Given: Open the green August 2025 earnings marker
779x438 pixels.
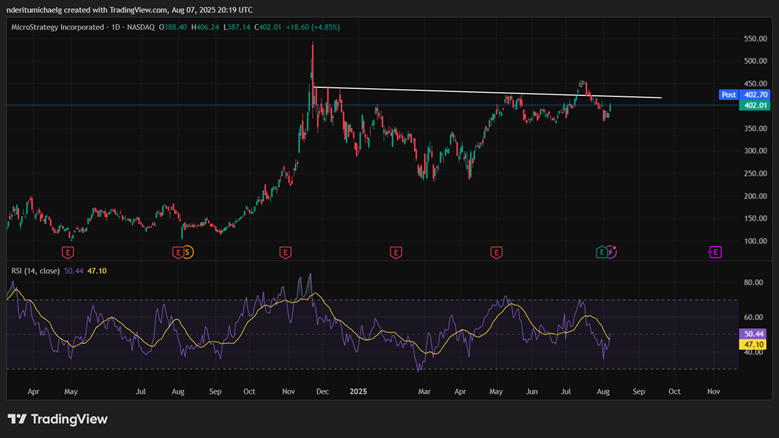Looking at the screenshot, I should (x=602, y=252).
